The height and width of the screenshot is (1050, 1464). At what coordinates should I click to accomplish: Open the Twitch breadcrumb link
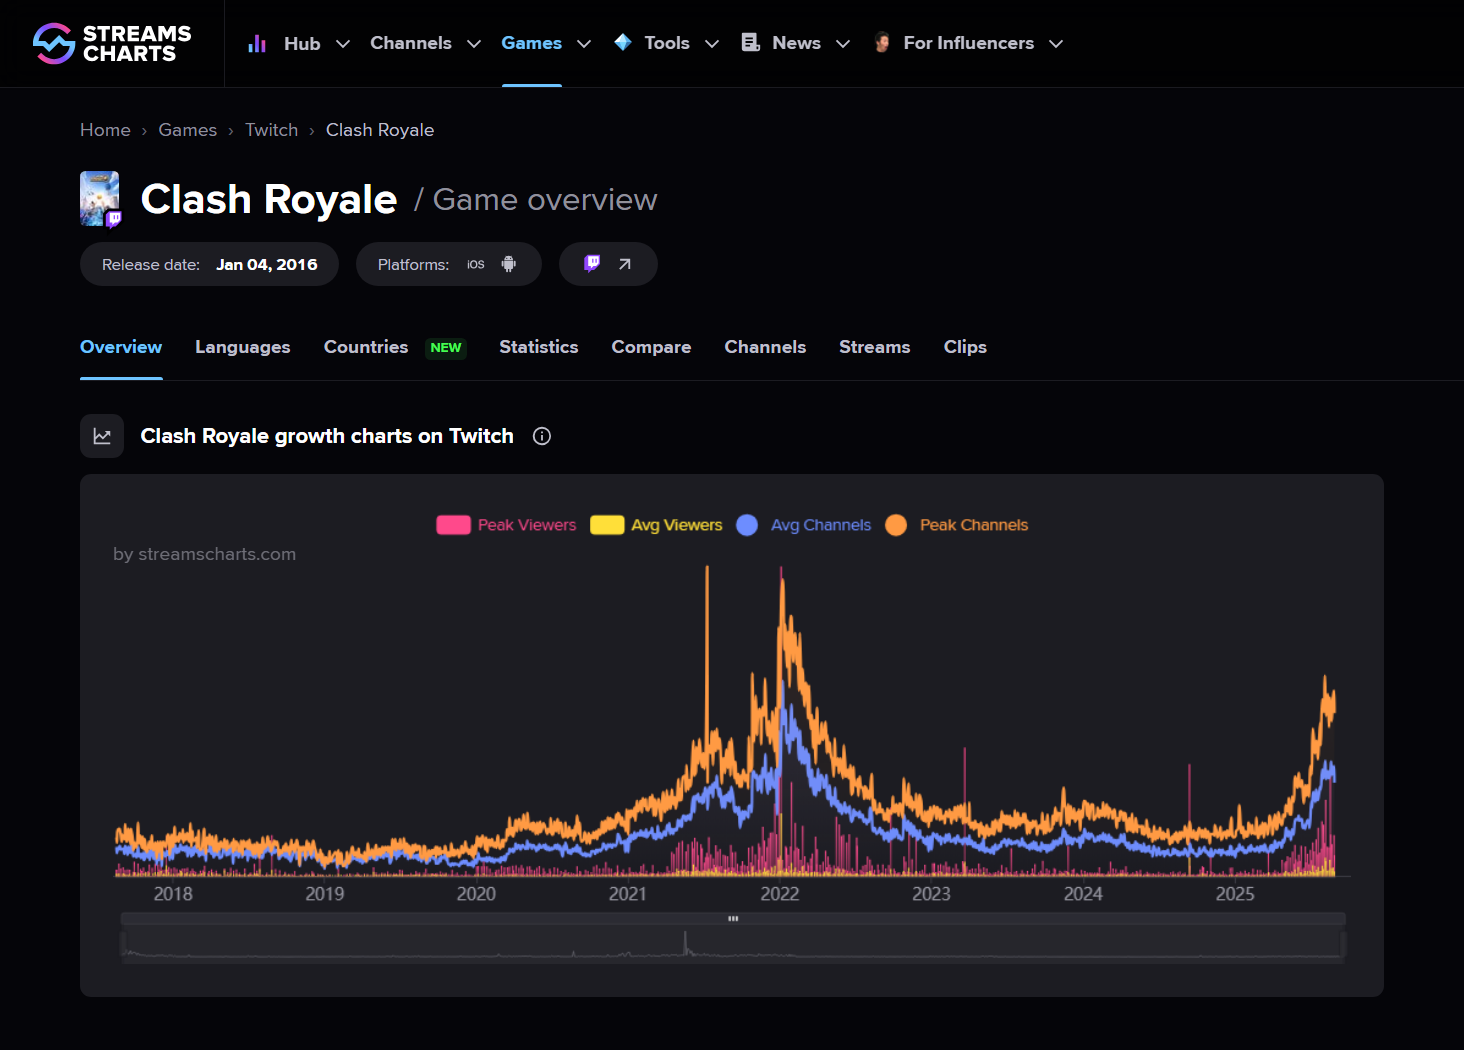click(x=271, y=130)
